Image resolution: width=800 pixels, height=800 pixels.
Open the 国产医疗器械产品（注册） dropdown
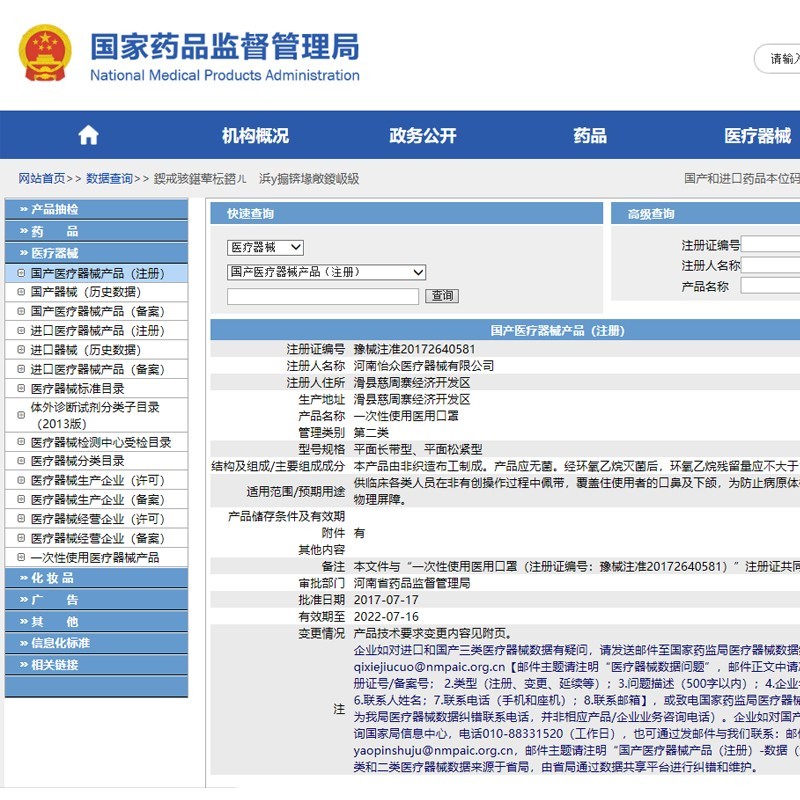[326, 272]
